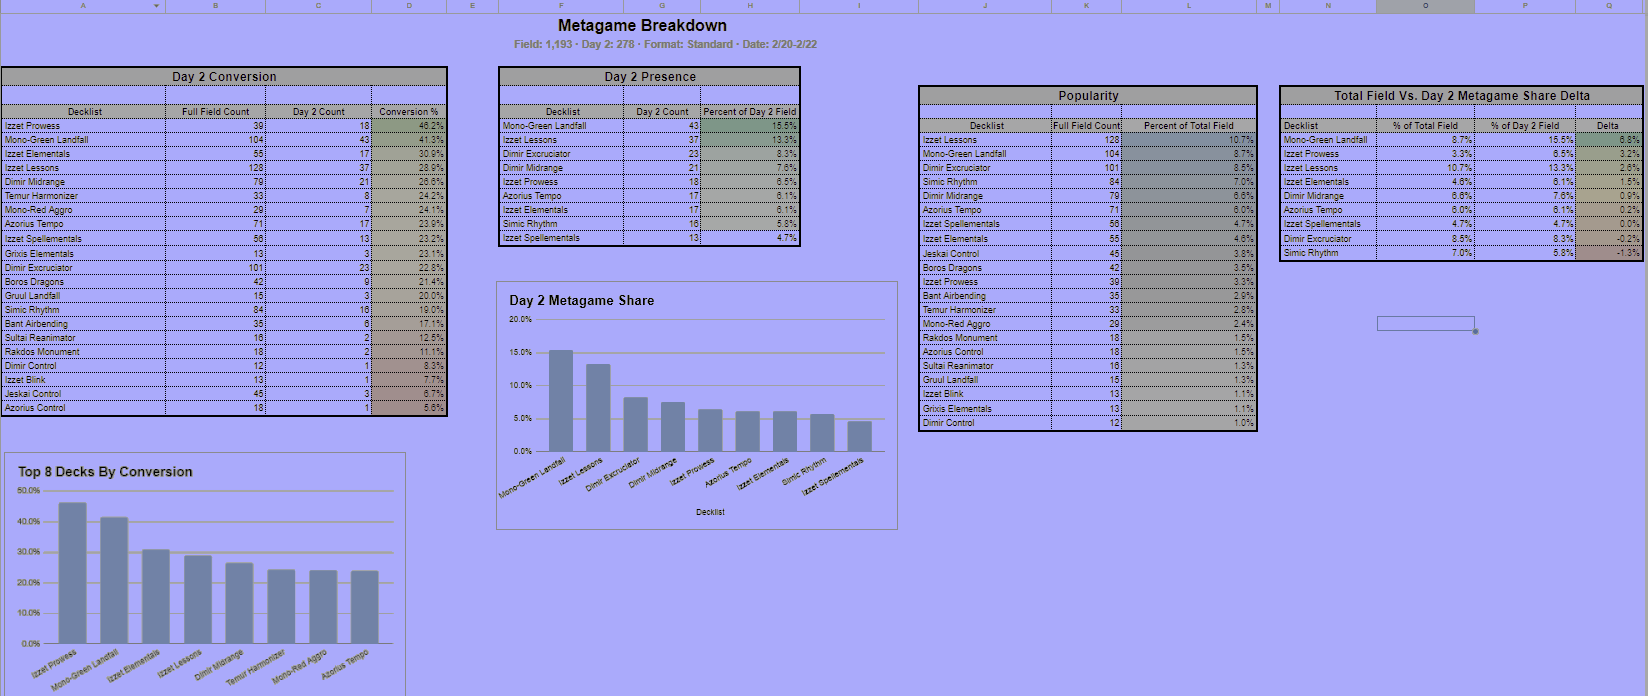
Task: Select column K header
Action: pyautogui.click(x=1086, y=6)
